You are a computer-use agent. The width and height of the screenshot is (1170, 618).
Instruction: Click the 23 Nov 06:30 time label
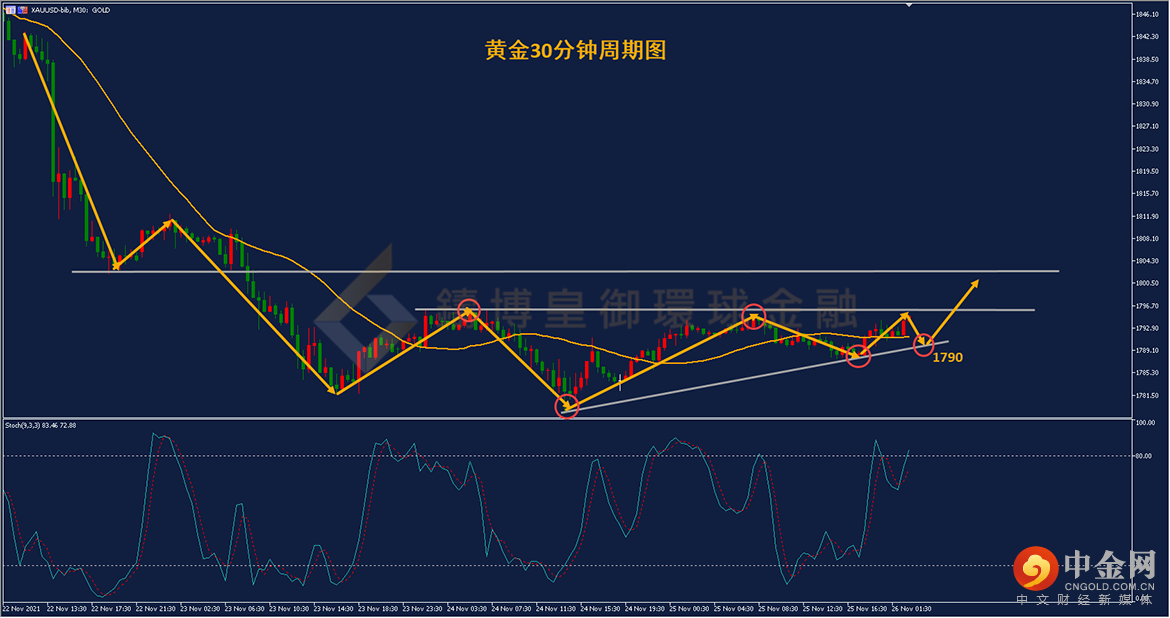click(x=245, y=609)
